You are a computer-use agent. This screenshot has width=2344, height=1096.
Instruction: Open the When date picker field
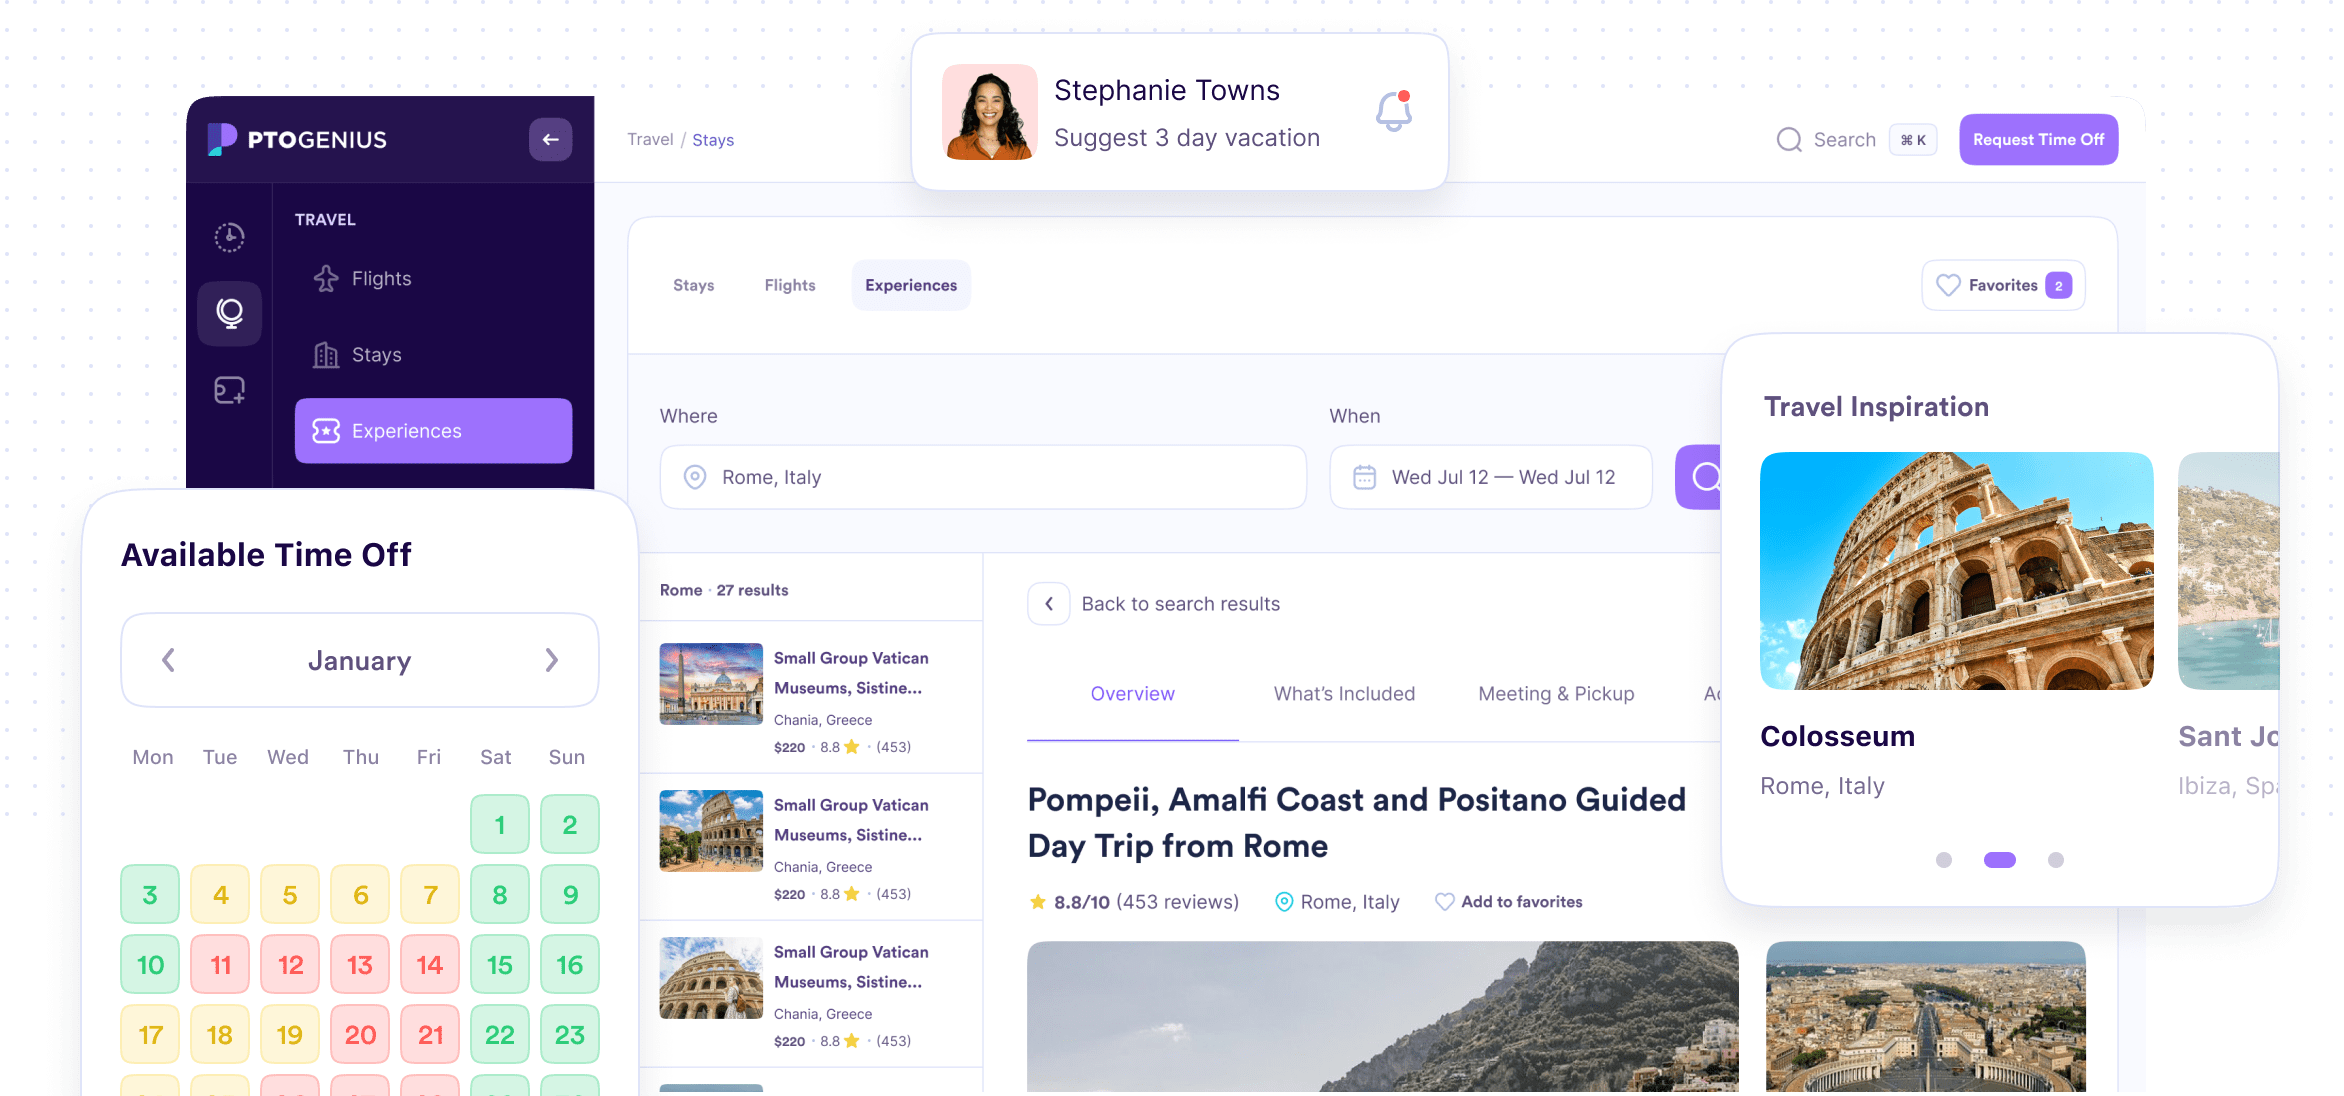[1490, 477]
